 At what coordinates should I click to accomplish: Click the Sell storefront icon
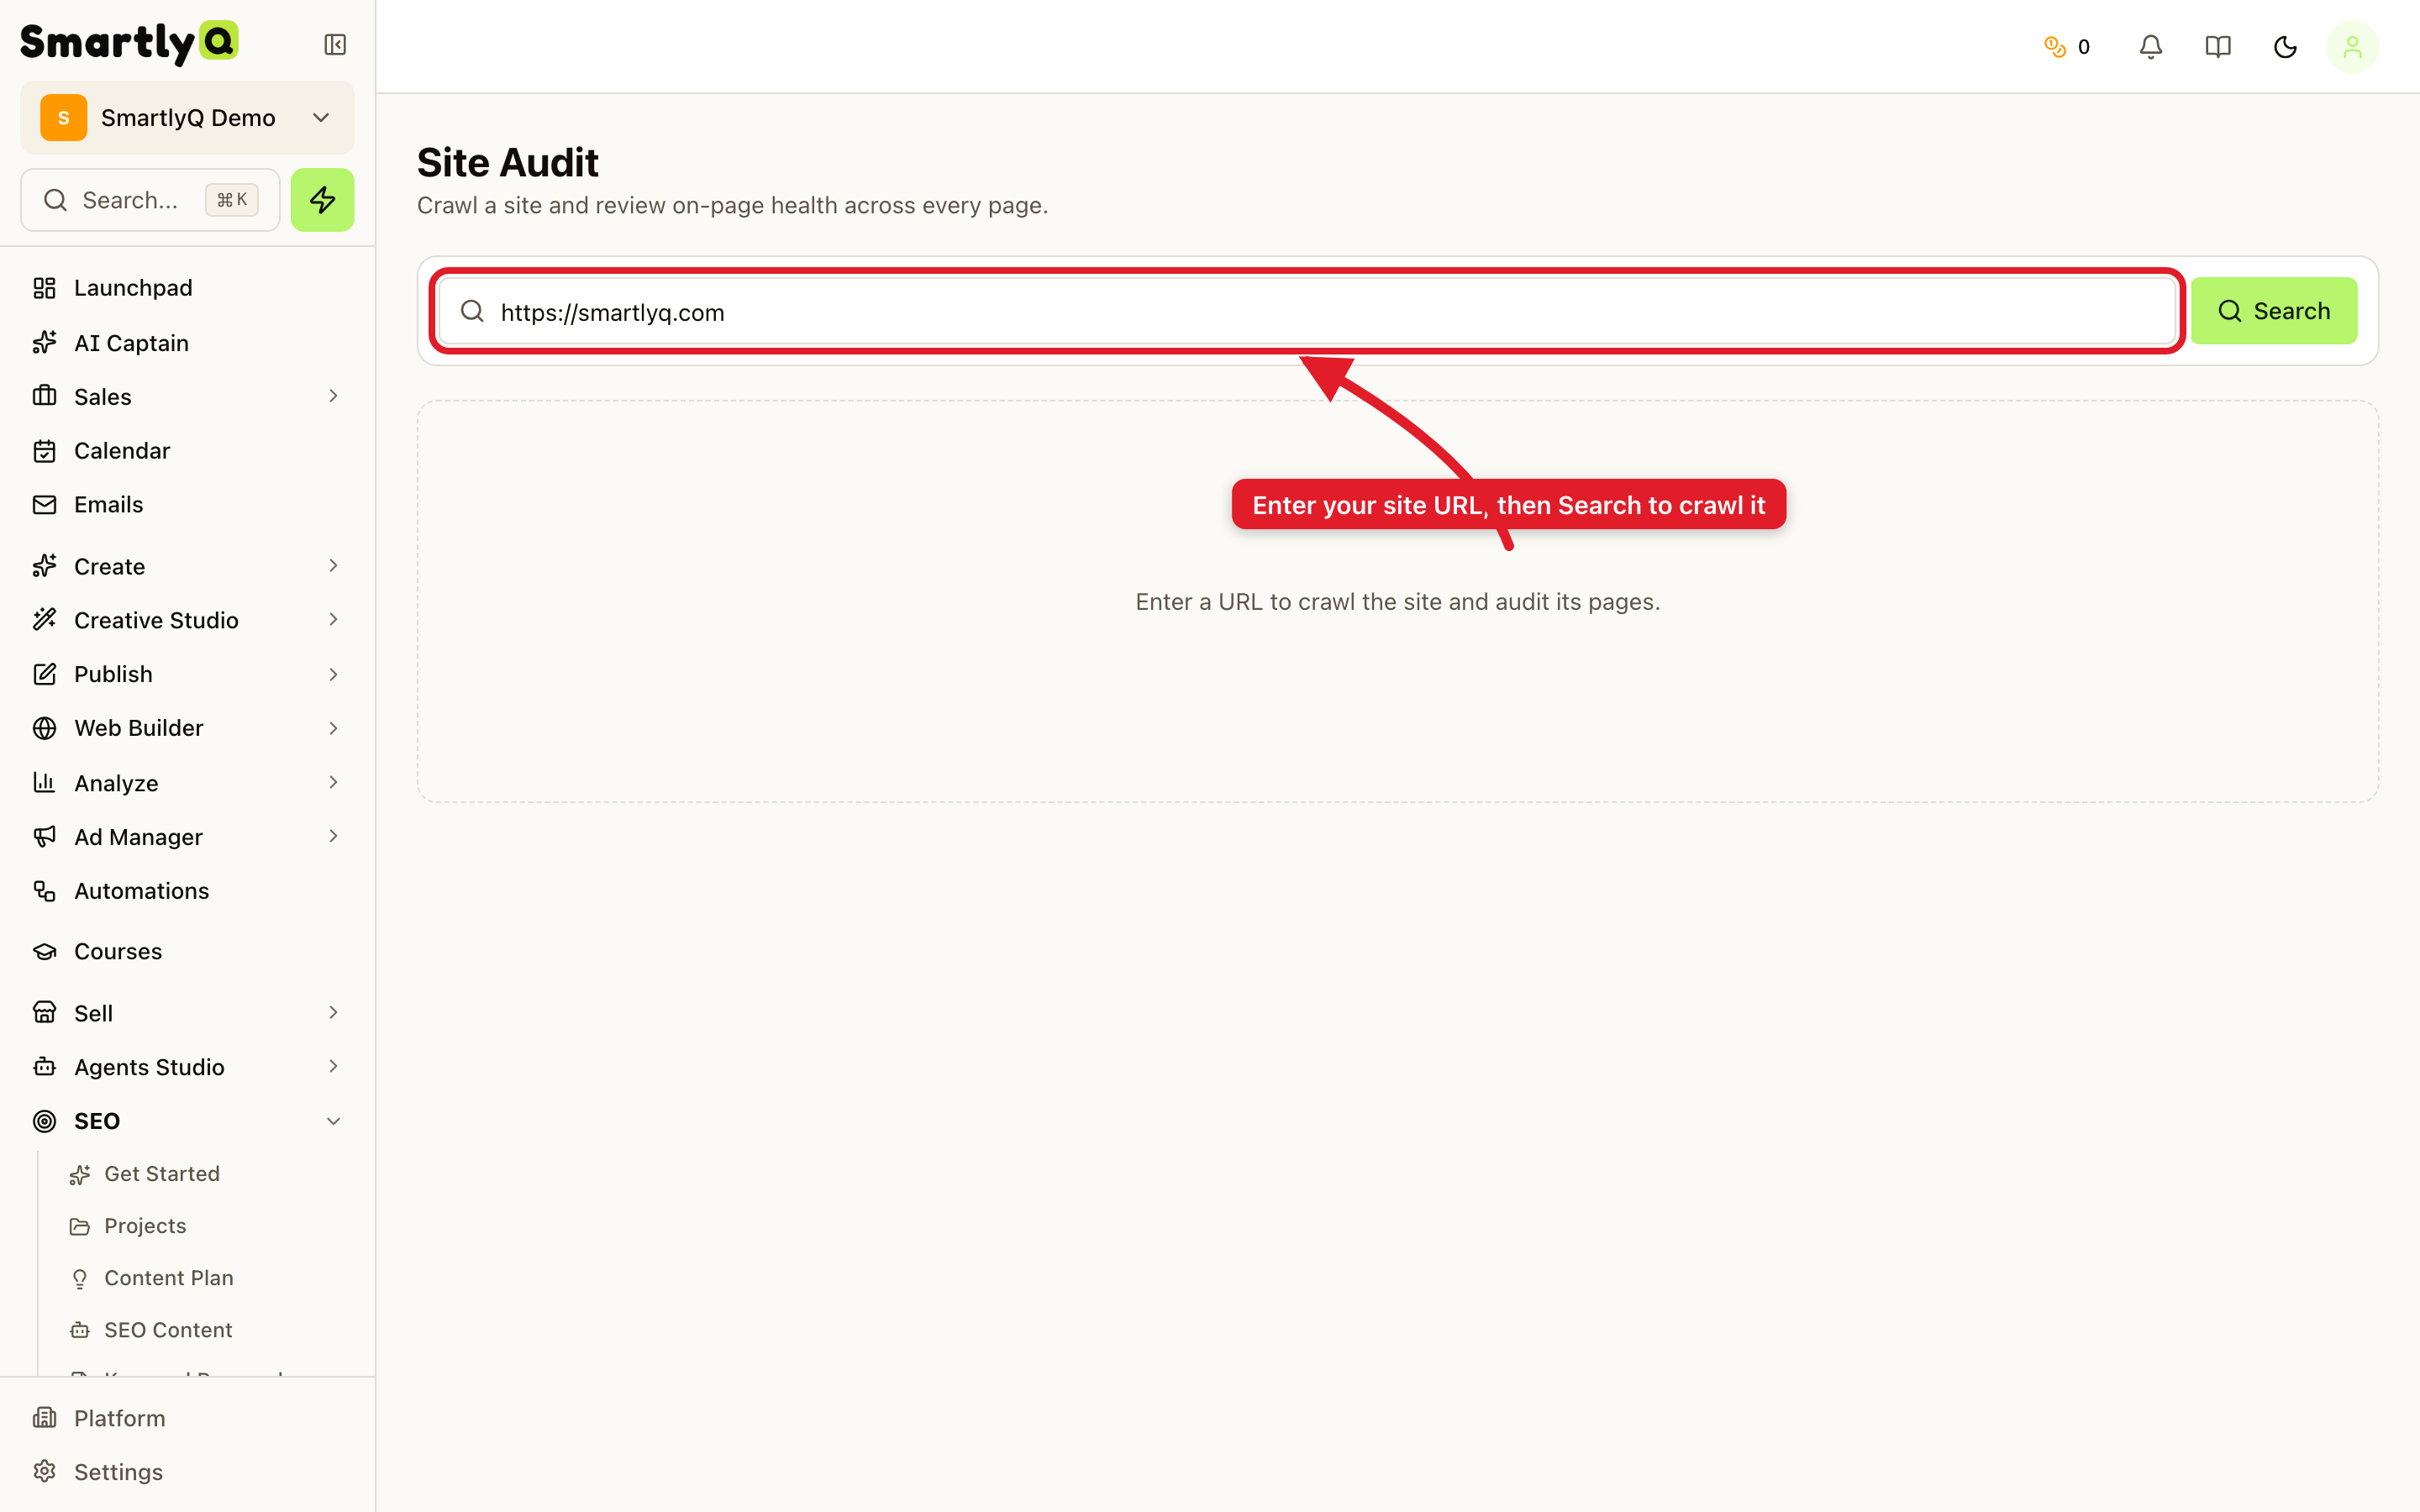(44, 1013)
